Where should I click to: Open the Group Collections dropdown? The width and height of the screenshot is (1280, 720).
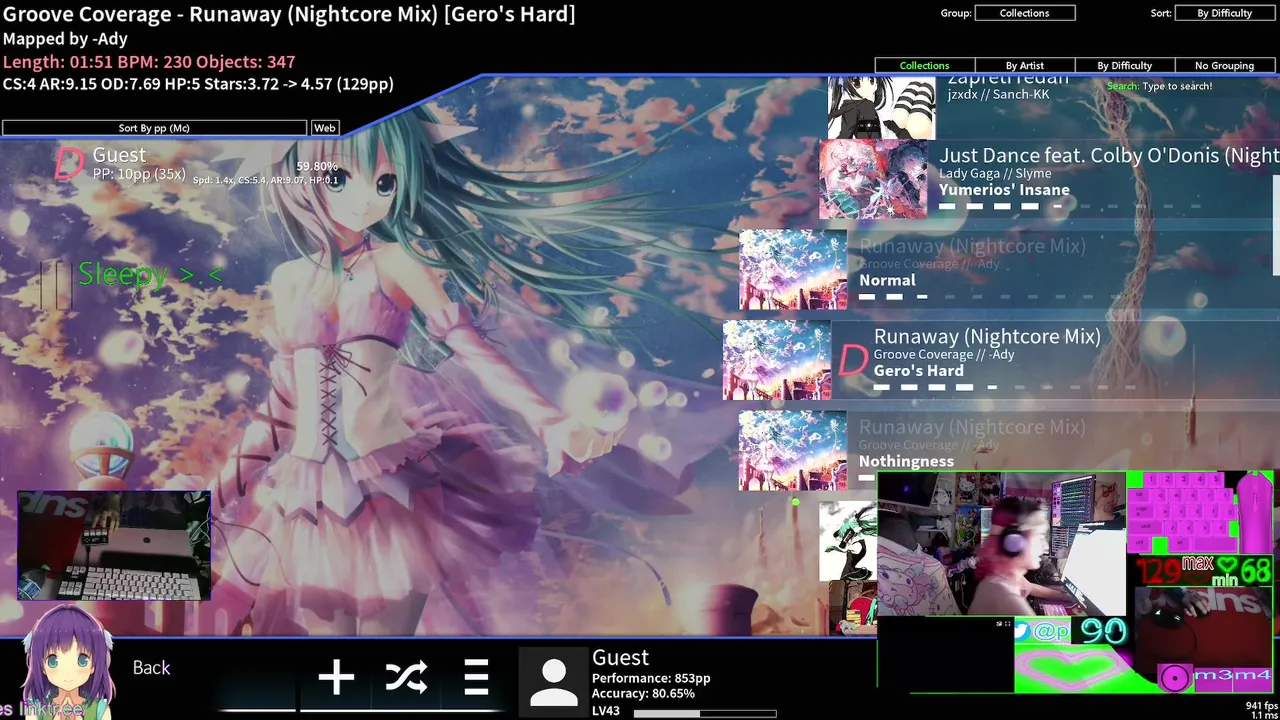click(1024, 13)
